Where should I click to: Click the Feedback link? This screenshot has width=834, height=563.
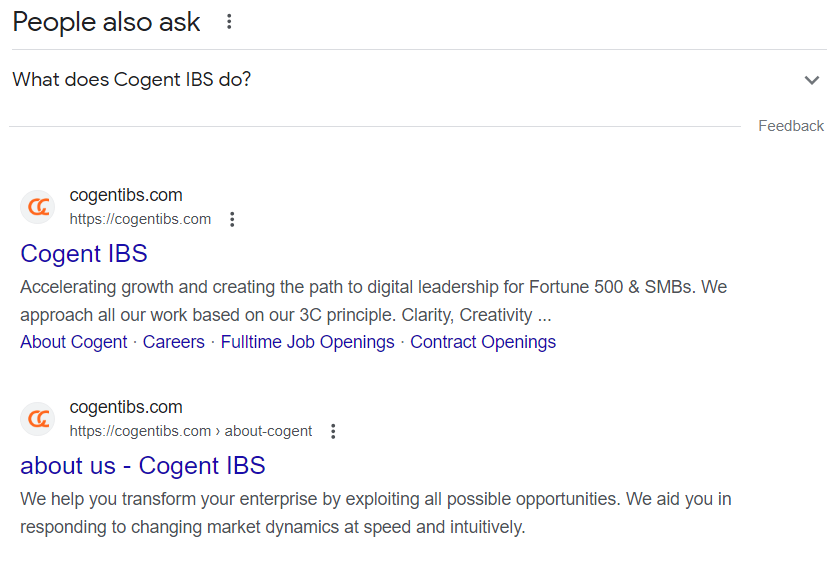[x=790, y=126]
